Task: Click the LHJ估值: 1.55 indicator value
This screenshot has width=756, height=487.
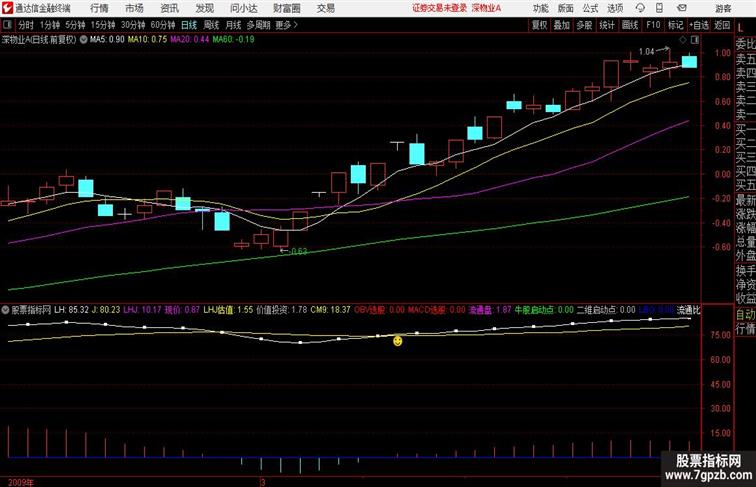Action: pyautogui.click(x=228, y=310)
